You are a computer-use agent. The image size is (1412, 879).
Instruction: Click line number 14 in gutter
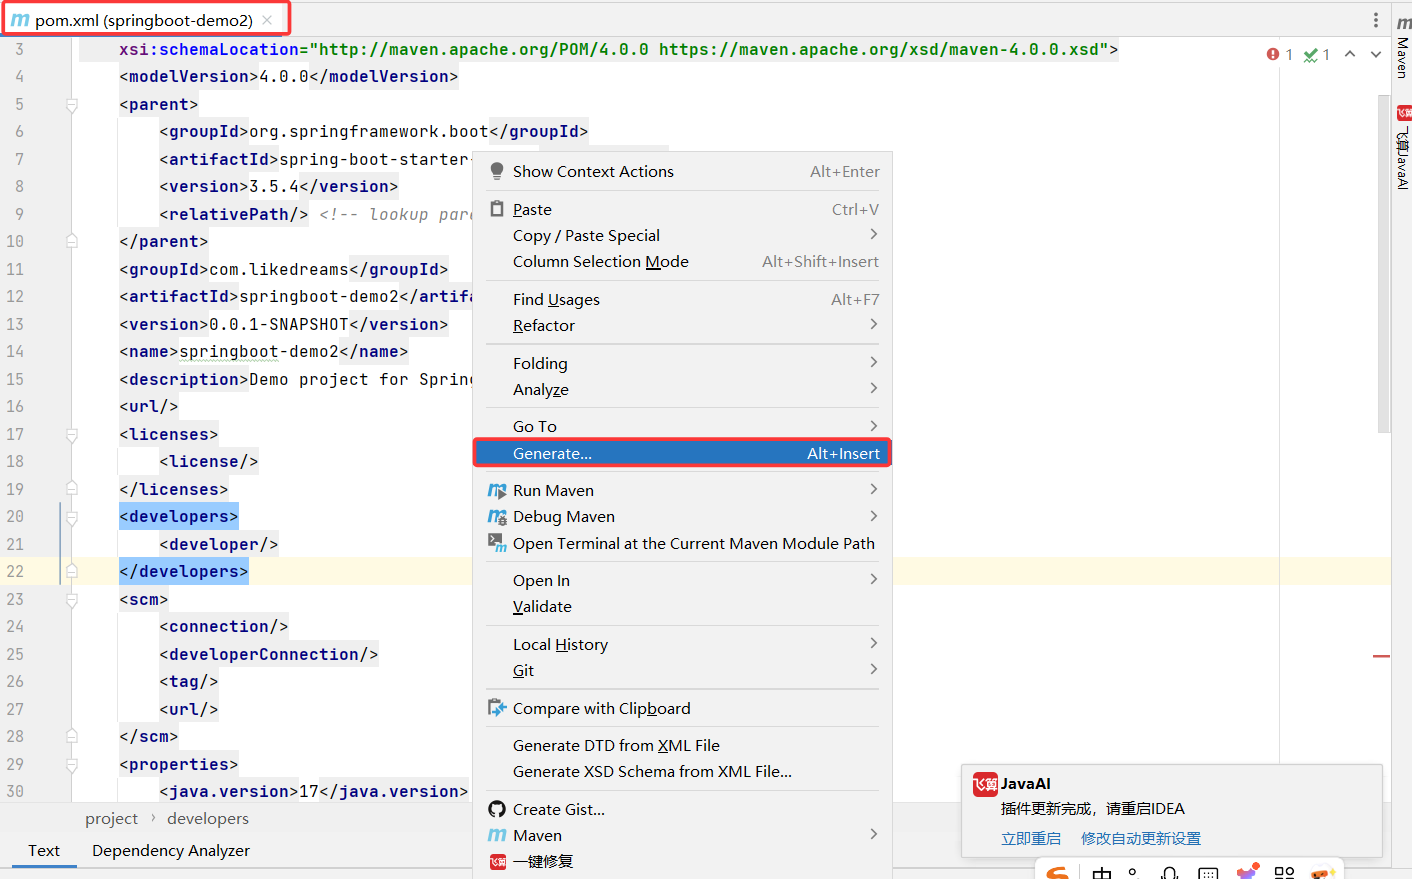tap(15, 351)
